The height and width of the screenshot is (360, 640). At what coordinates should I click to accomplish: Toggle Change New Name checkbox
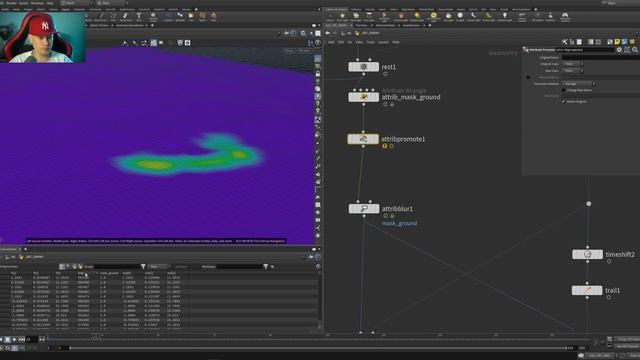(x=564, y=90)
